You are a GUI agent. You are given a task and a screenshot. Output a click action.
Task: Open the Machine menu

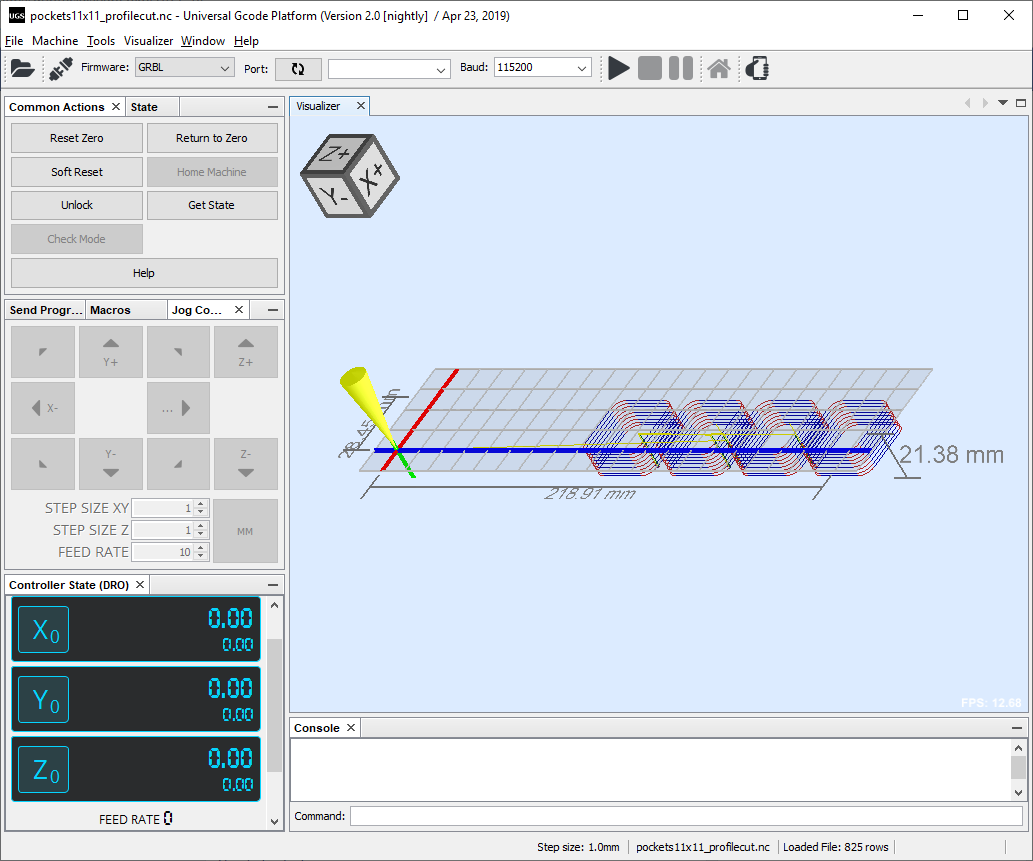click(x=55, y=41)
